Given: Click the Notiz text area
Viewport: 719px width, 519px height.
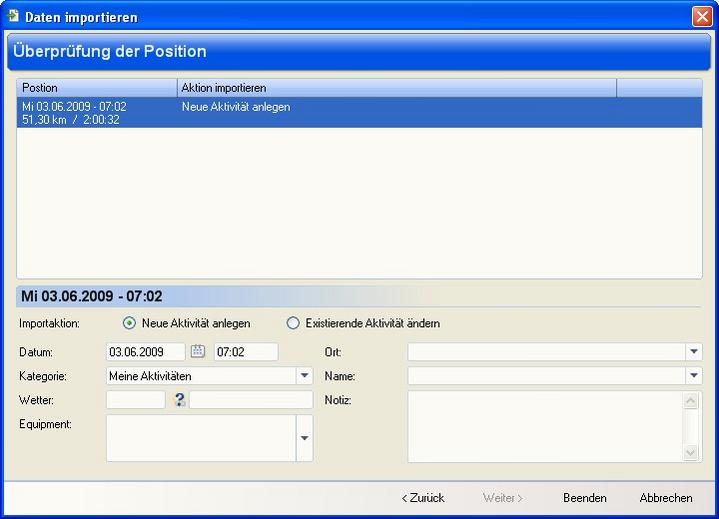Looking at the screenshot, I should point(545,426).
